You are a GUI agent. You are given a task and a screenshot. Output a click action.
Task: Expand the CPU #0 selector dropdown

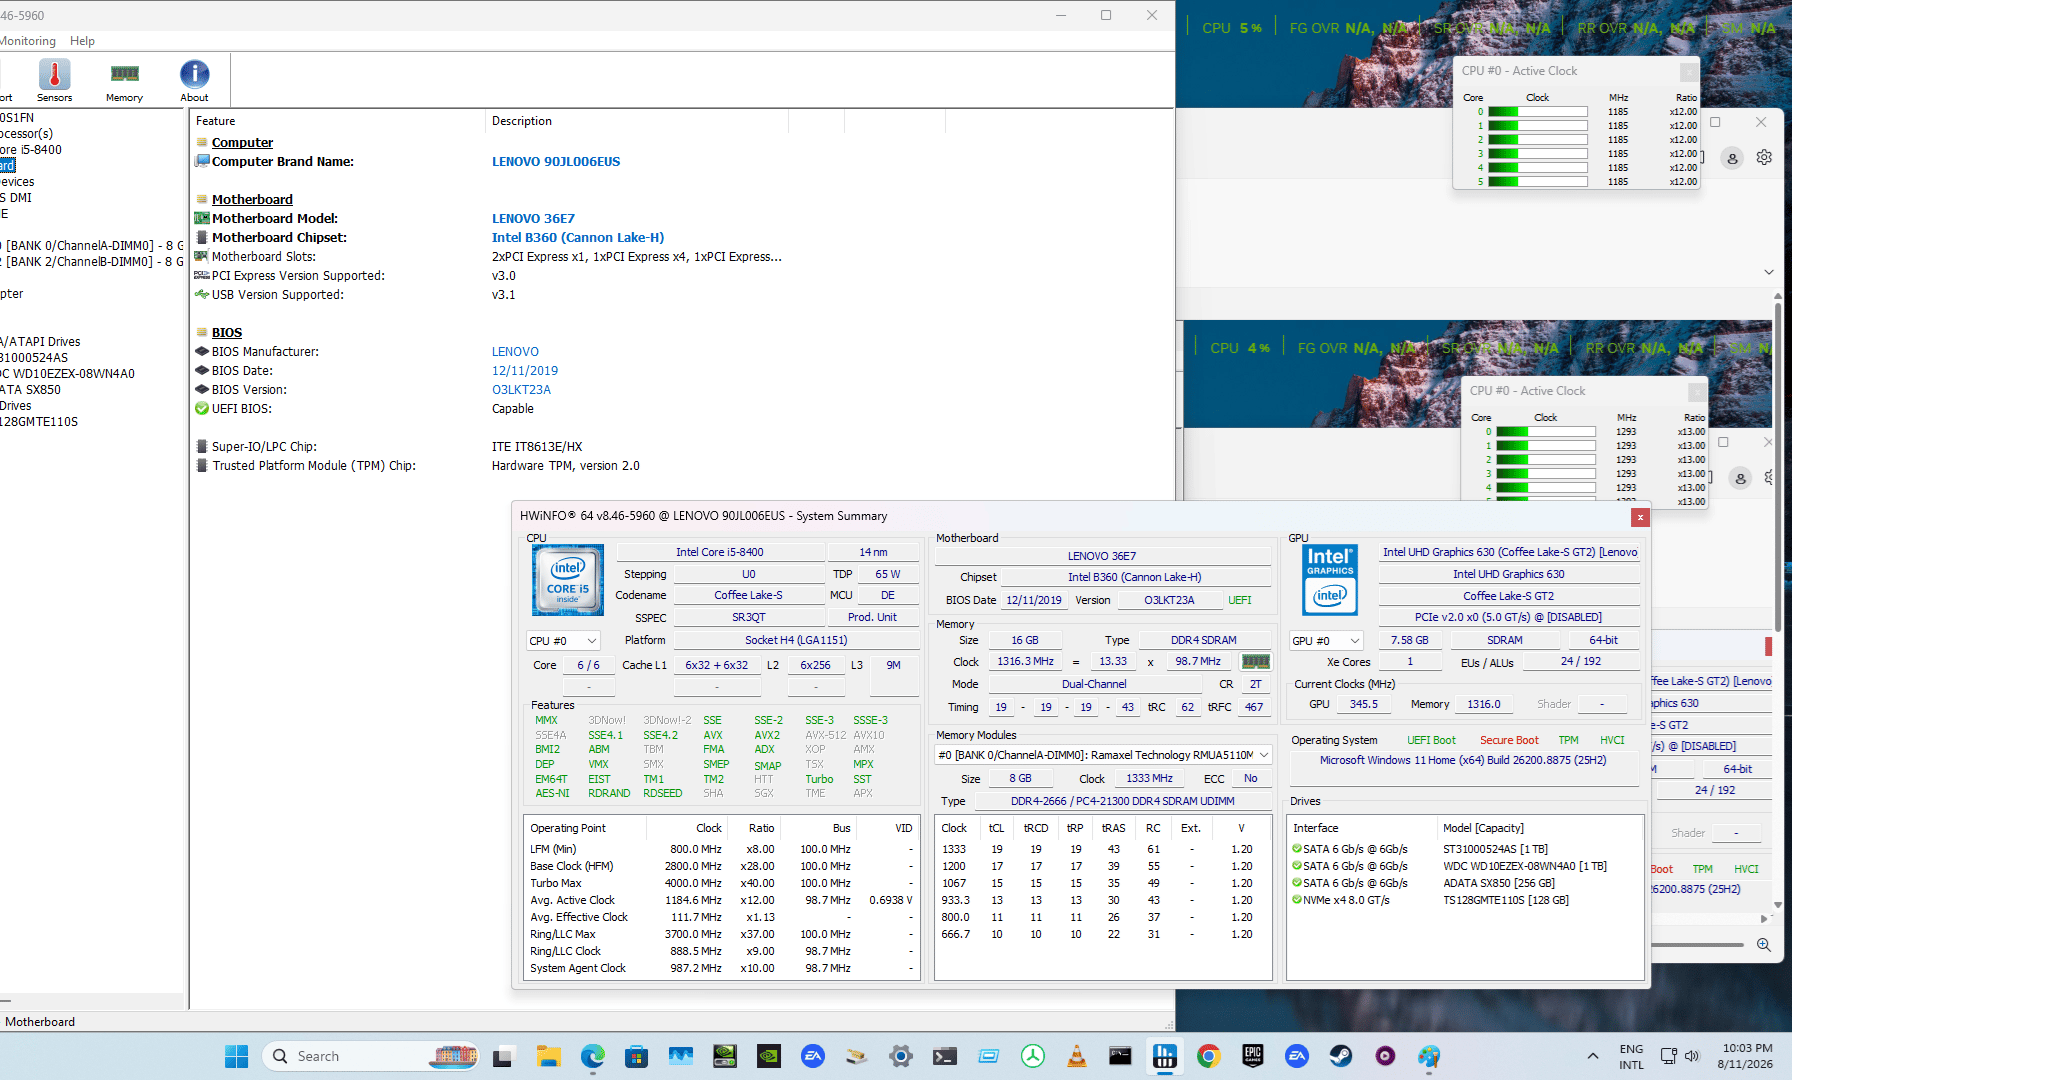(x=563, y=641)
